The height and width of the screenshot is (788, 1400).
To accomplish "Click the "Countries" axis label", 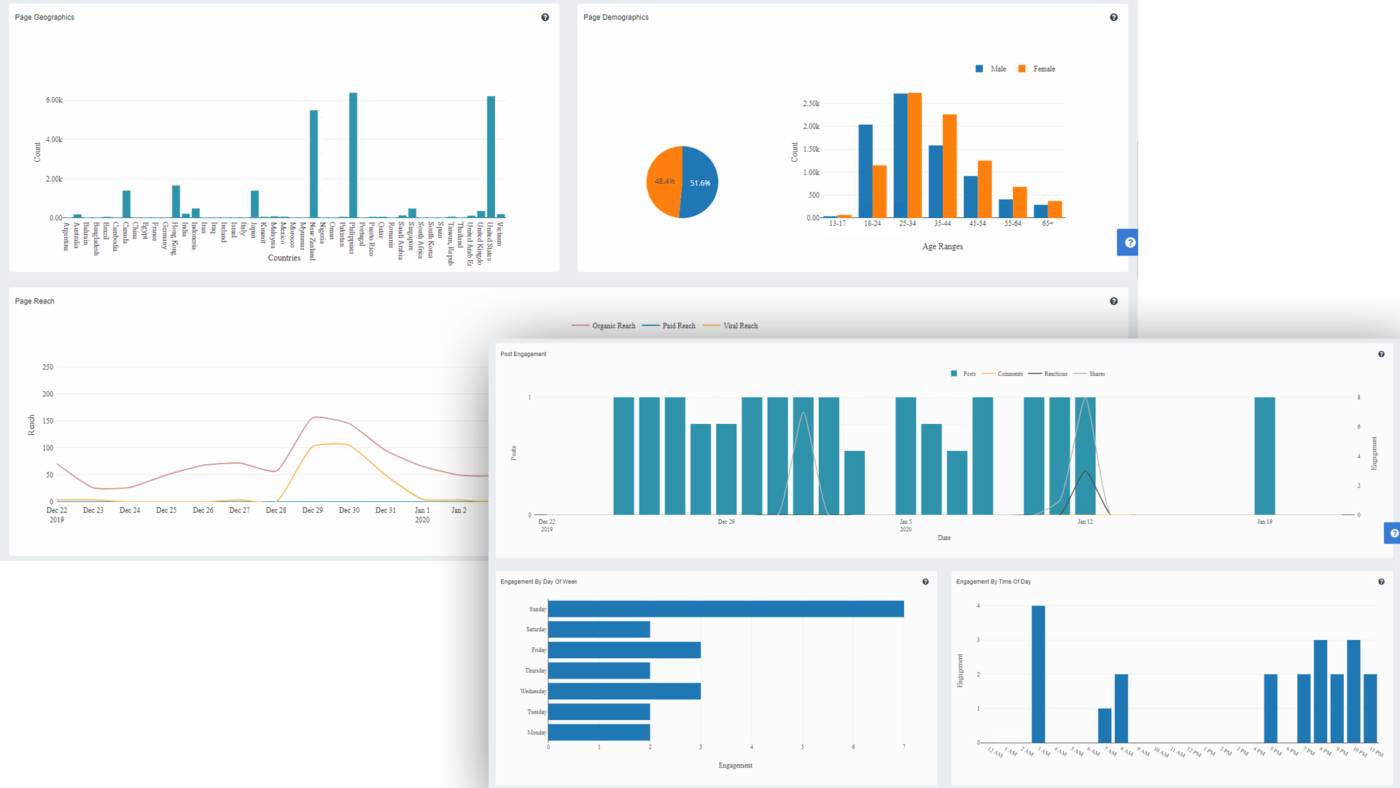I will [285, 258].
